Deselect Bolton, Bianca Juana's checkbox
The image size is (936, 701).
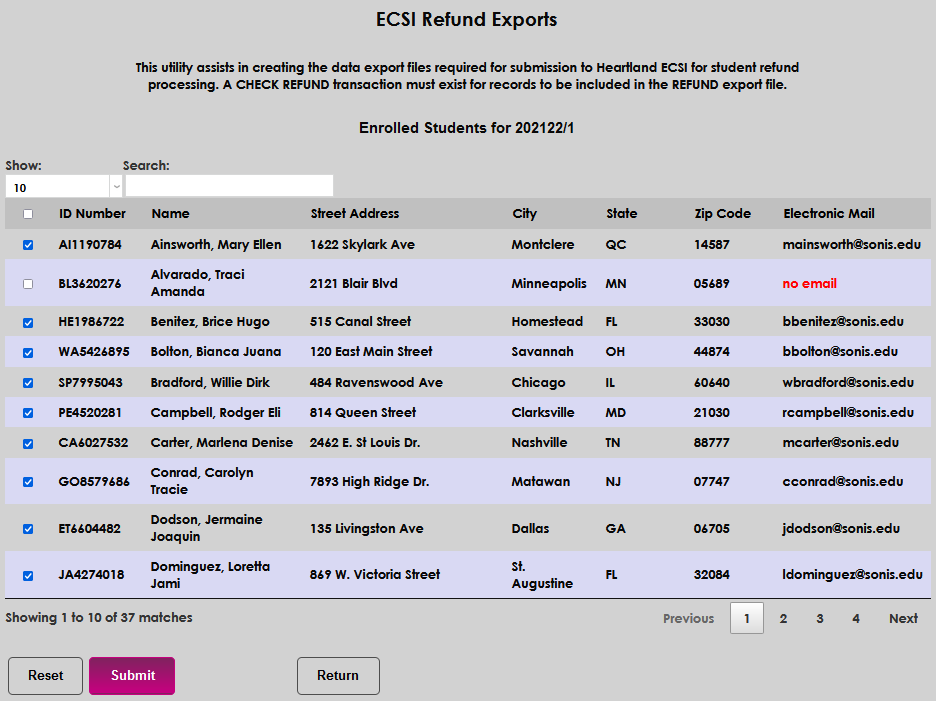pyautogui.click(x=28, y=352)
